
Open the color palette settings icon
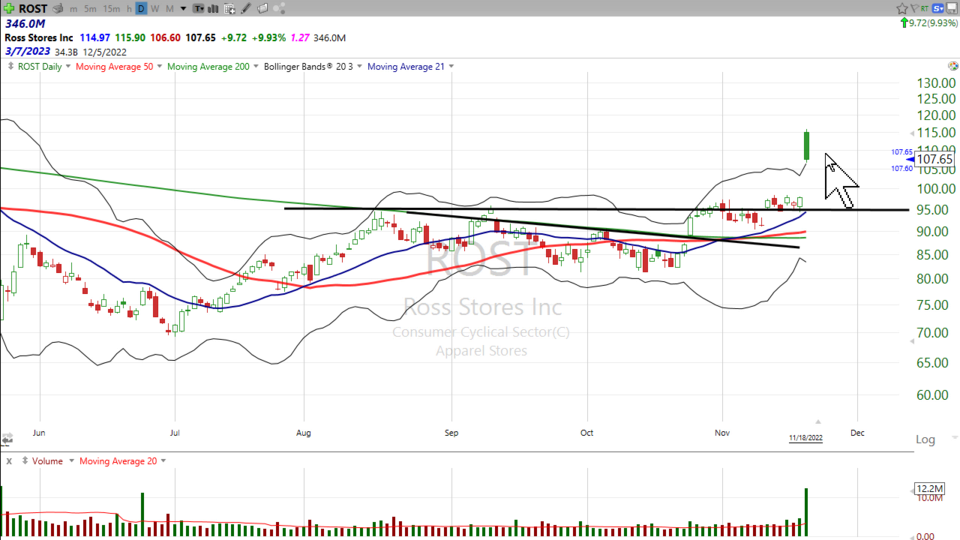tap(953, 66)
